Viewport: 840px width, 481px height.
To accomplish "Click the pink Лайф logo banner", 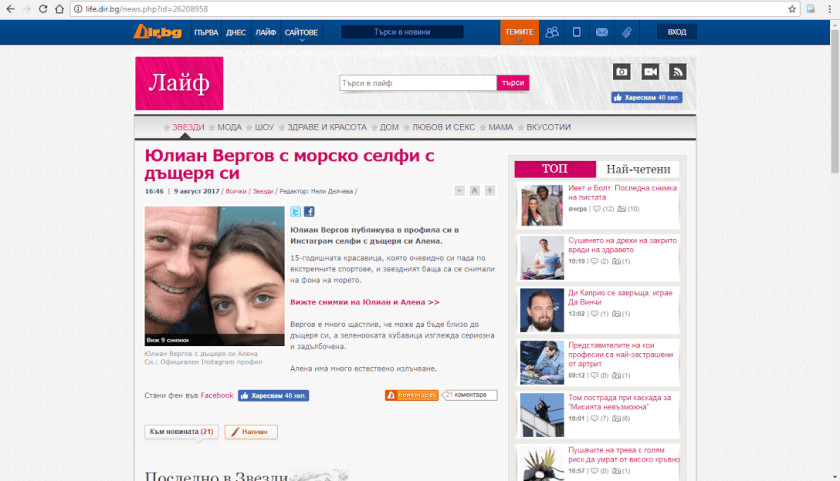I will pyautogui.click(x=179, y=84).
